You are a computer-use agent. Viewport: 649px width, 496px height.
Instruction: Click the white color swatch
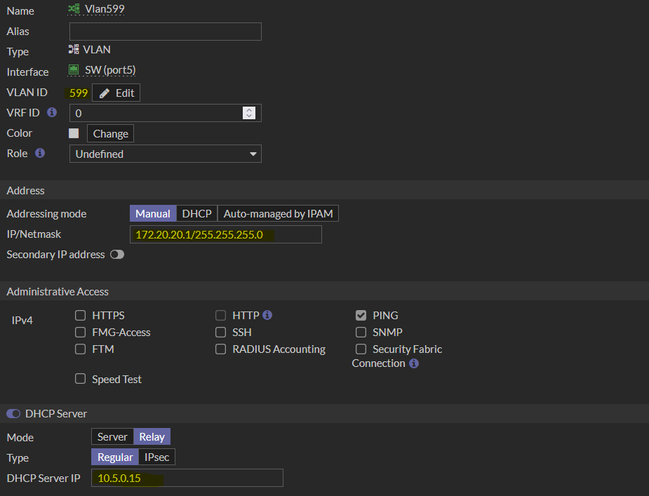74,133
